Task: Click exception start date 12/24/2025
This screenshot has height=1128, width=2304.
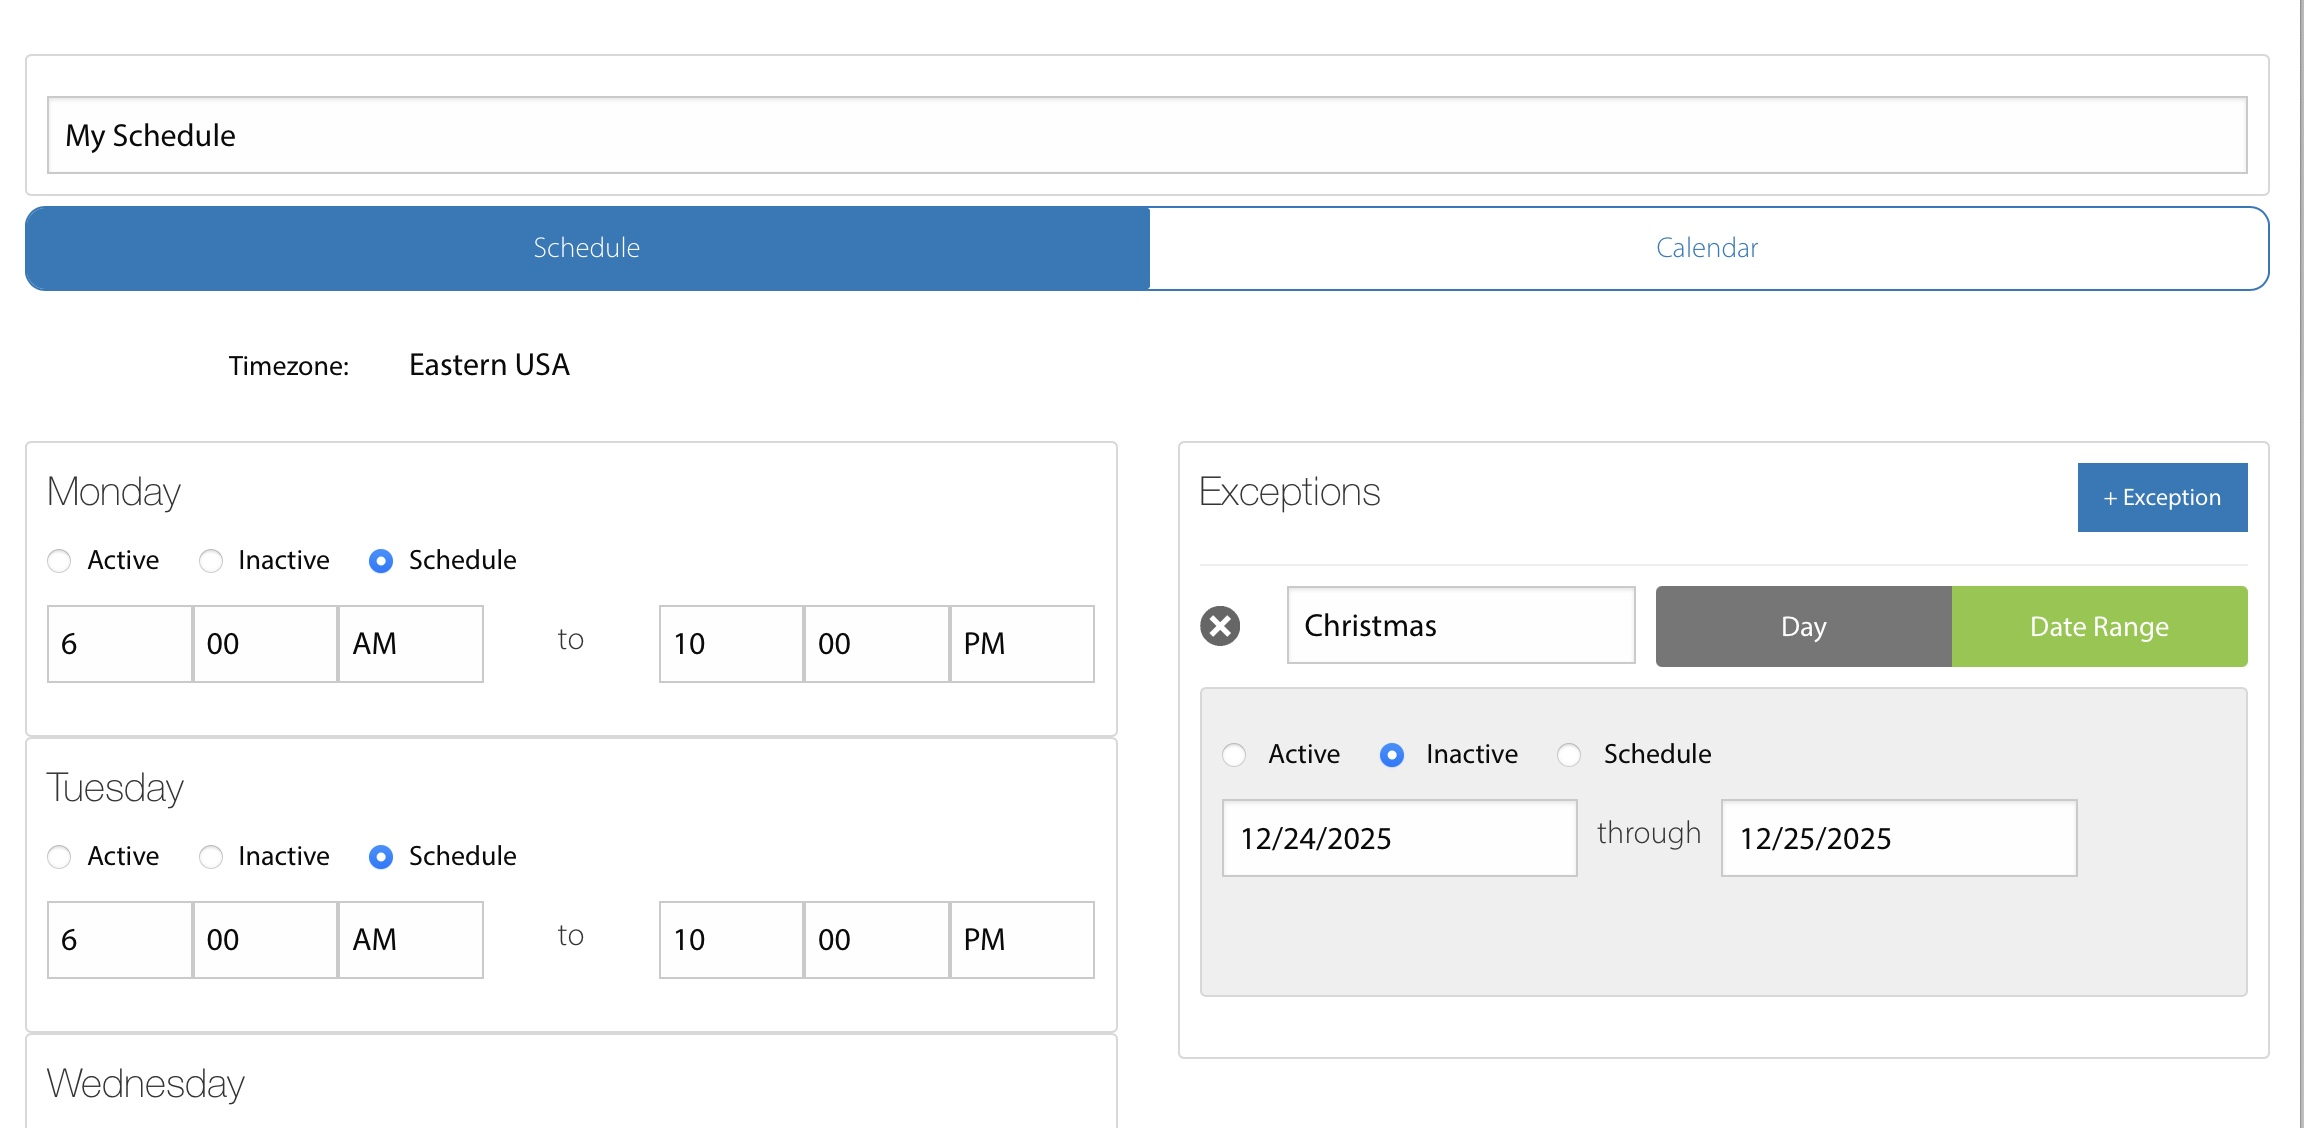Action: pos(1399,838)
